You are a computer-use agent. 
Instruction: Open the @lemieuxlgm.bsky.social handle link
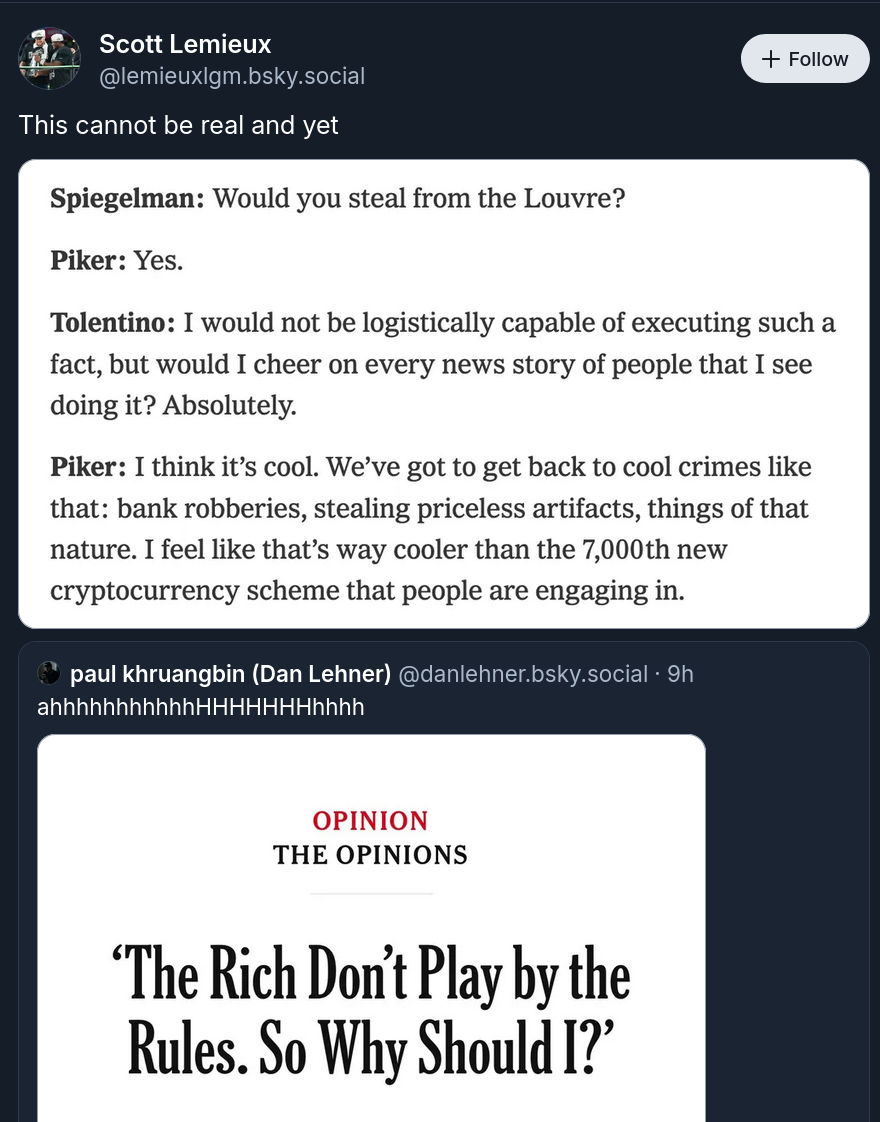click(232, 76)
